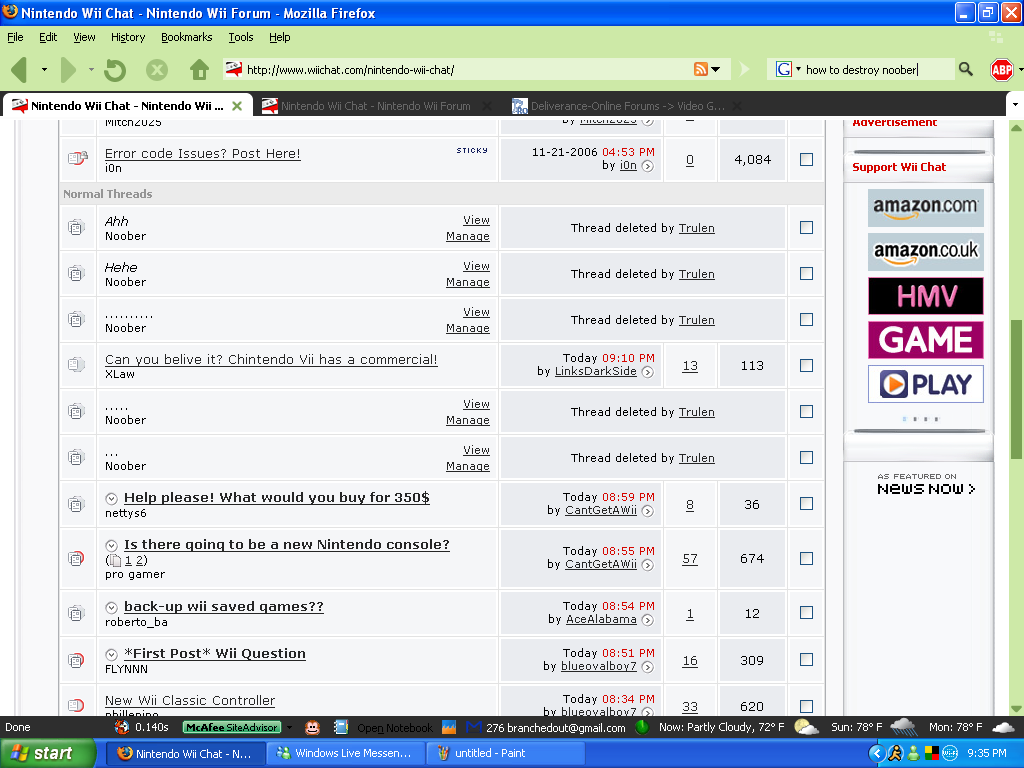Click the GAME sponsor logo
The width and height of the screenshot is (1024, 768).
tap(925, 340)
